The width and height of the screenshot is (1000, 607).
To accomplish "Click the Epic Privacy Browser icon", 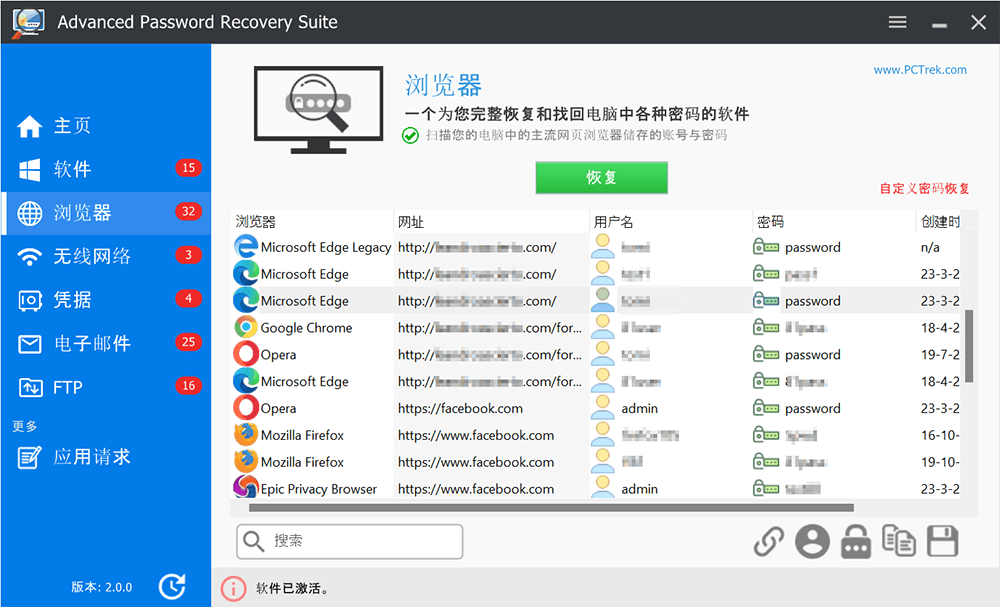I will [246, 488].
